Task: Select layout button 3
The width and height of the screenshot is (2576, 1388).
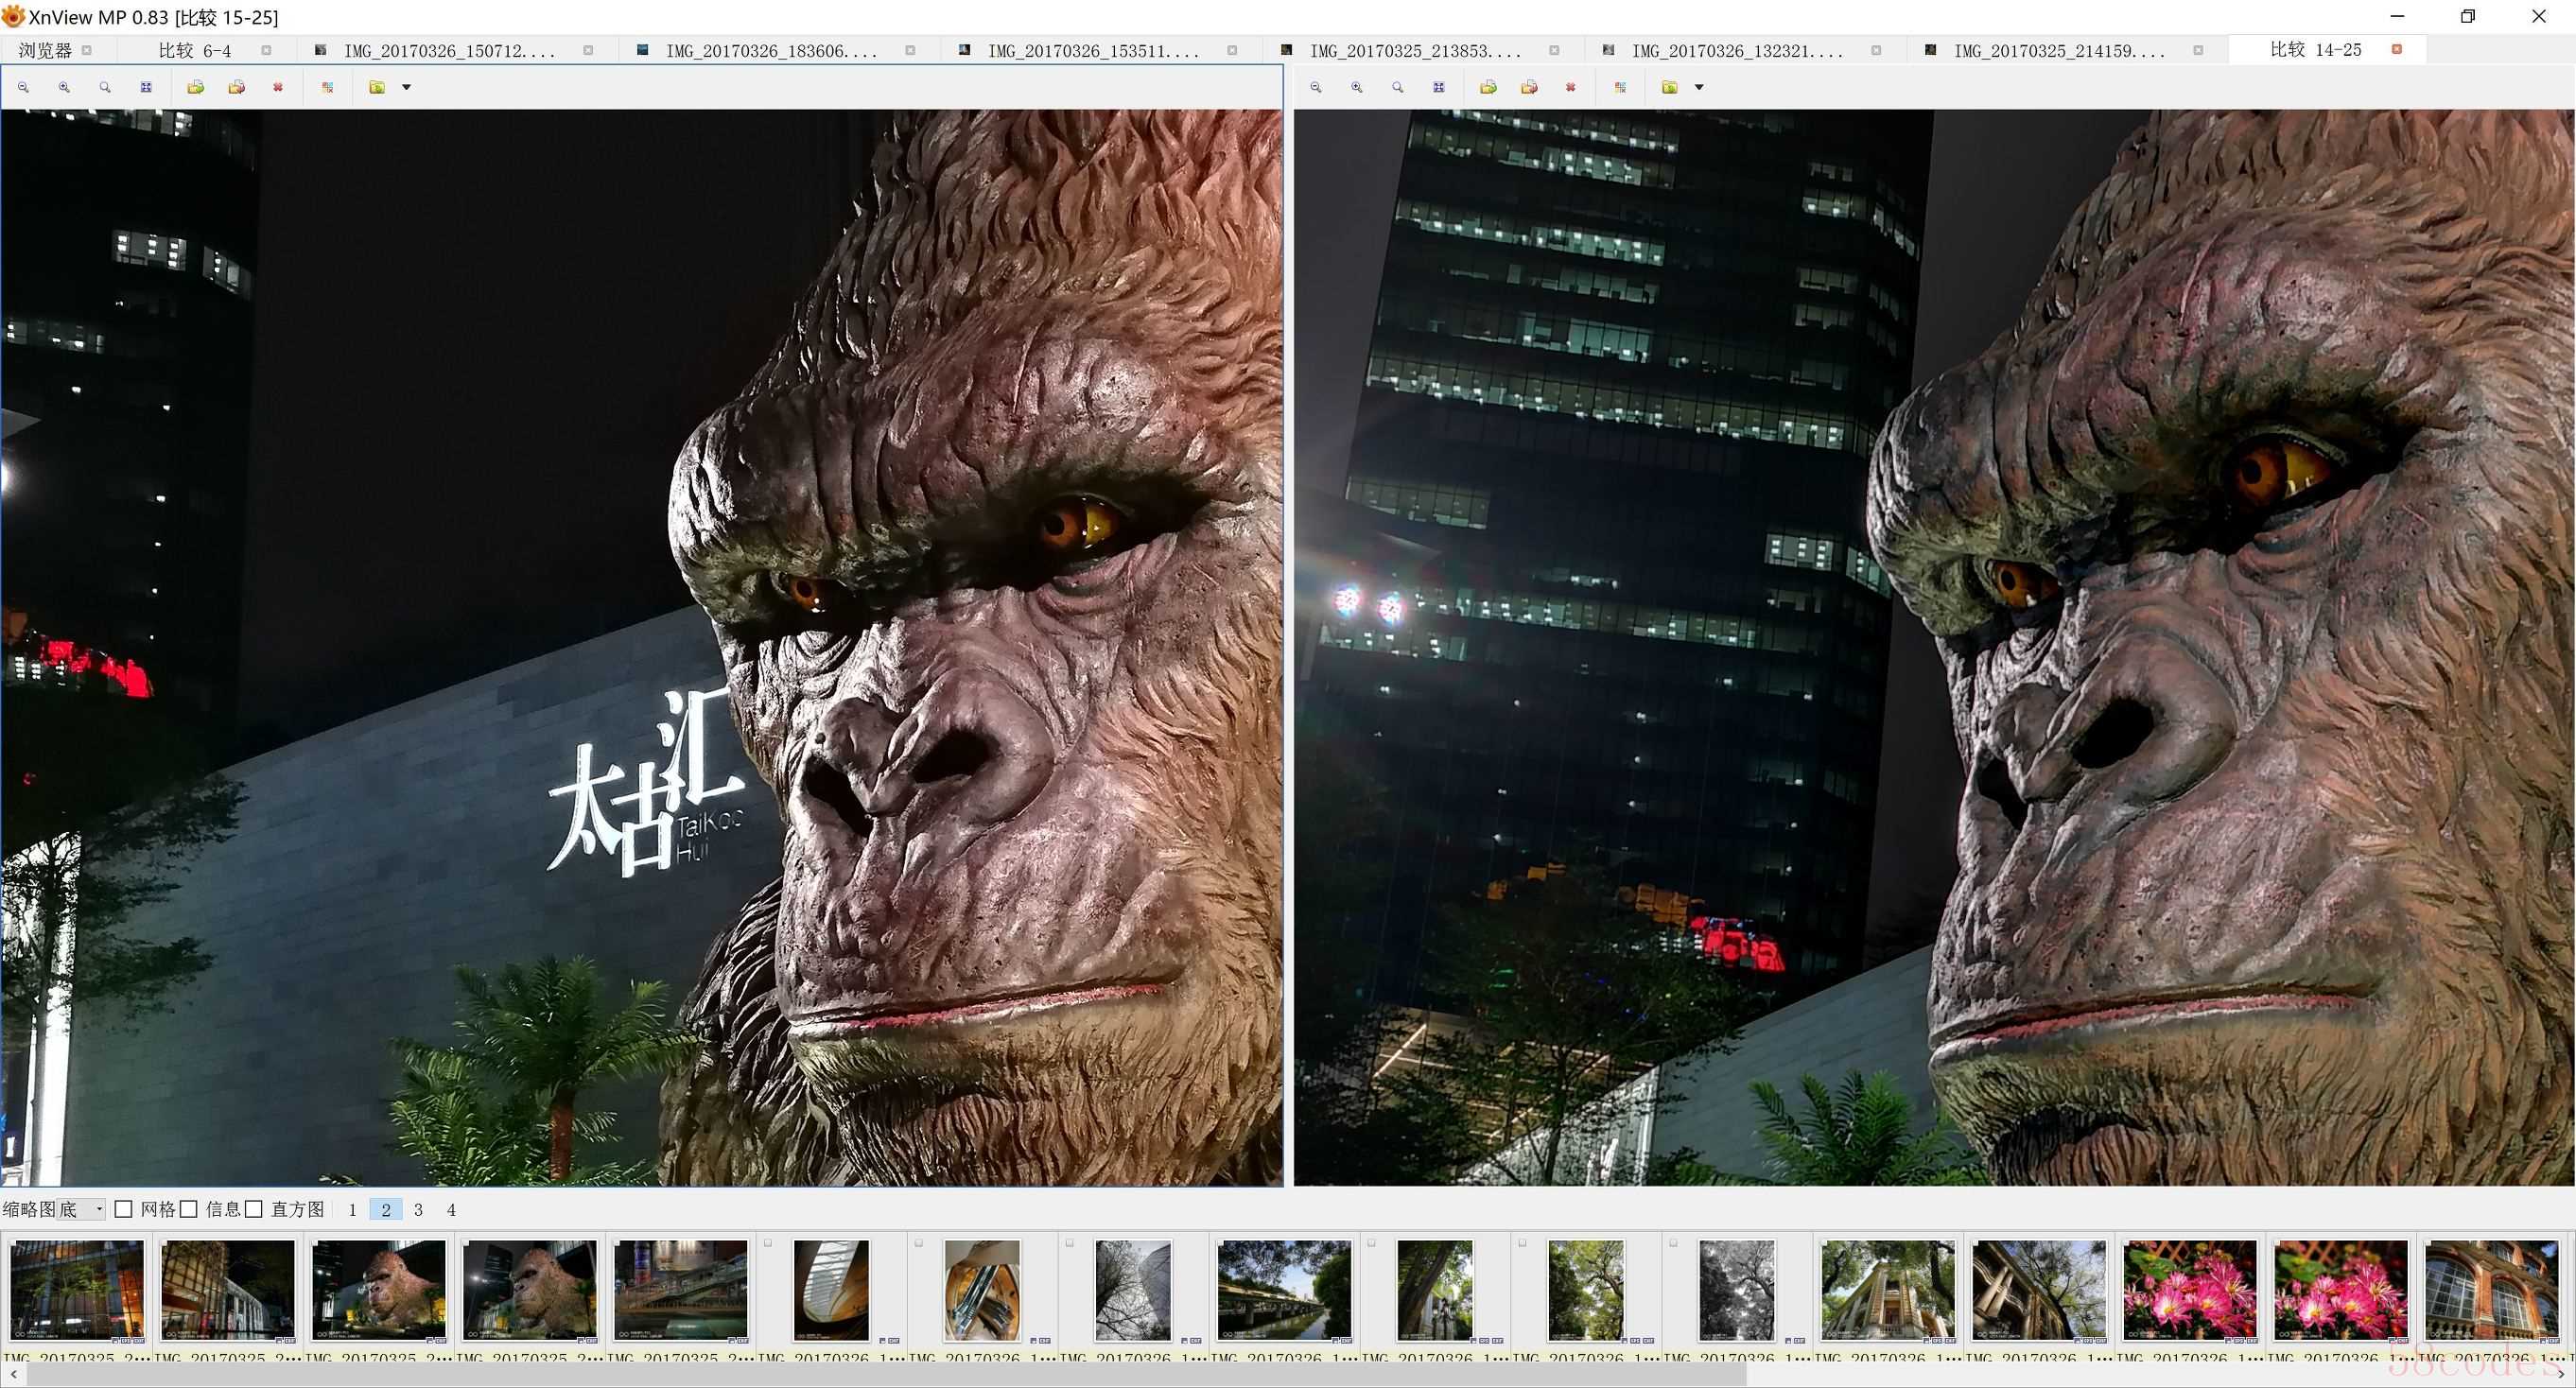Action: pos(418,1210)
